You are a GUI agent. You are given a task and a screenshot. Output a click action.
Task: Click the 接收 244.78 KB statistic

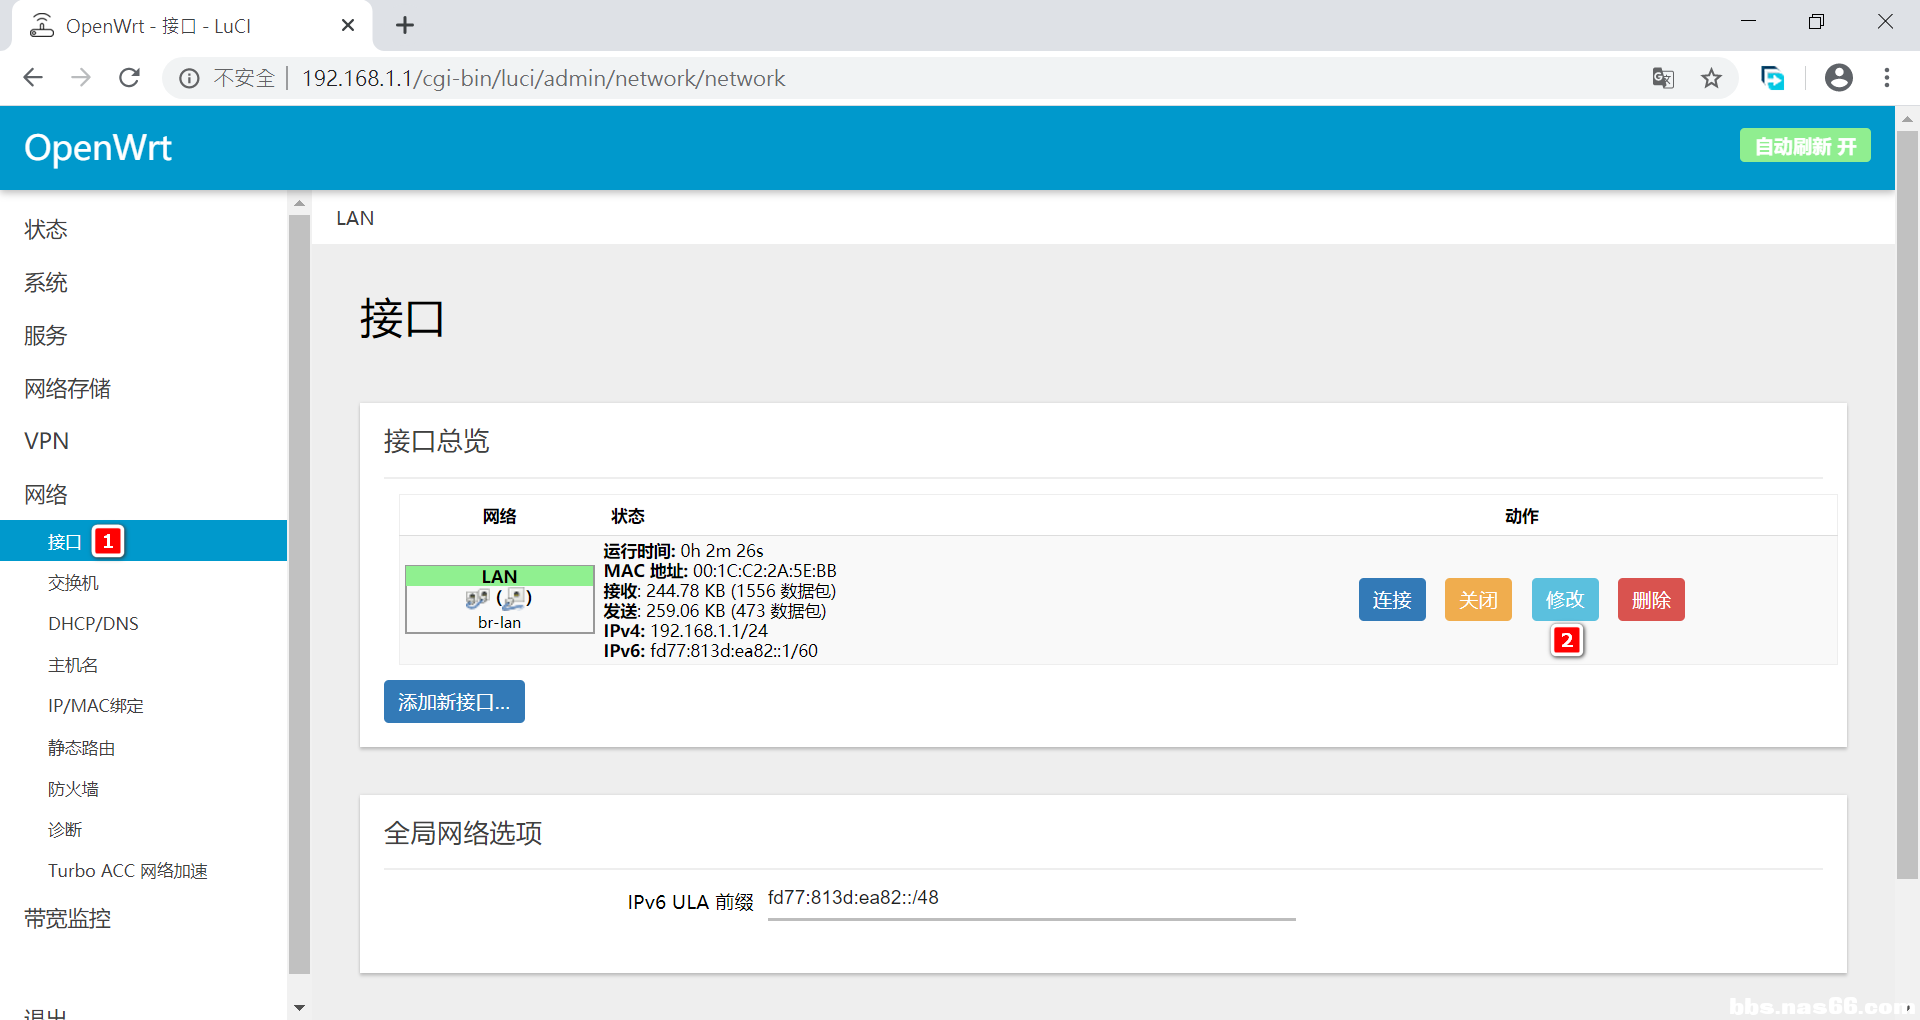719,591
